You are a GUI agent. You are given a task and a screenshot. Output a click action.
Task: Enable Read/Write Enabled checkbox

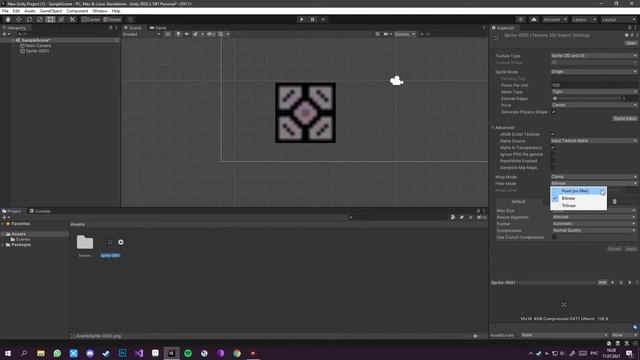pos(553,161)
